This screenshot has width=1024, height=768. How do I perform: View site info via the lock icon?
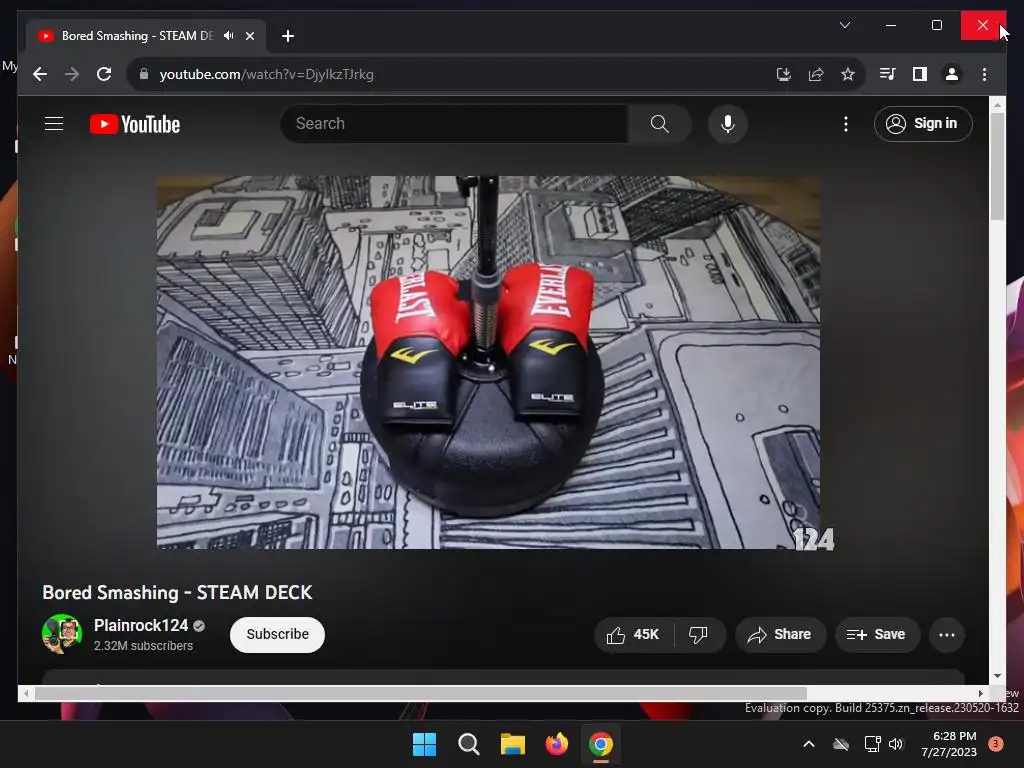144,74
